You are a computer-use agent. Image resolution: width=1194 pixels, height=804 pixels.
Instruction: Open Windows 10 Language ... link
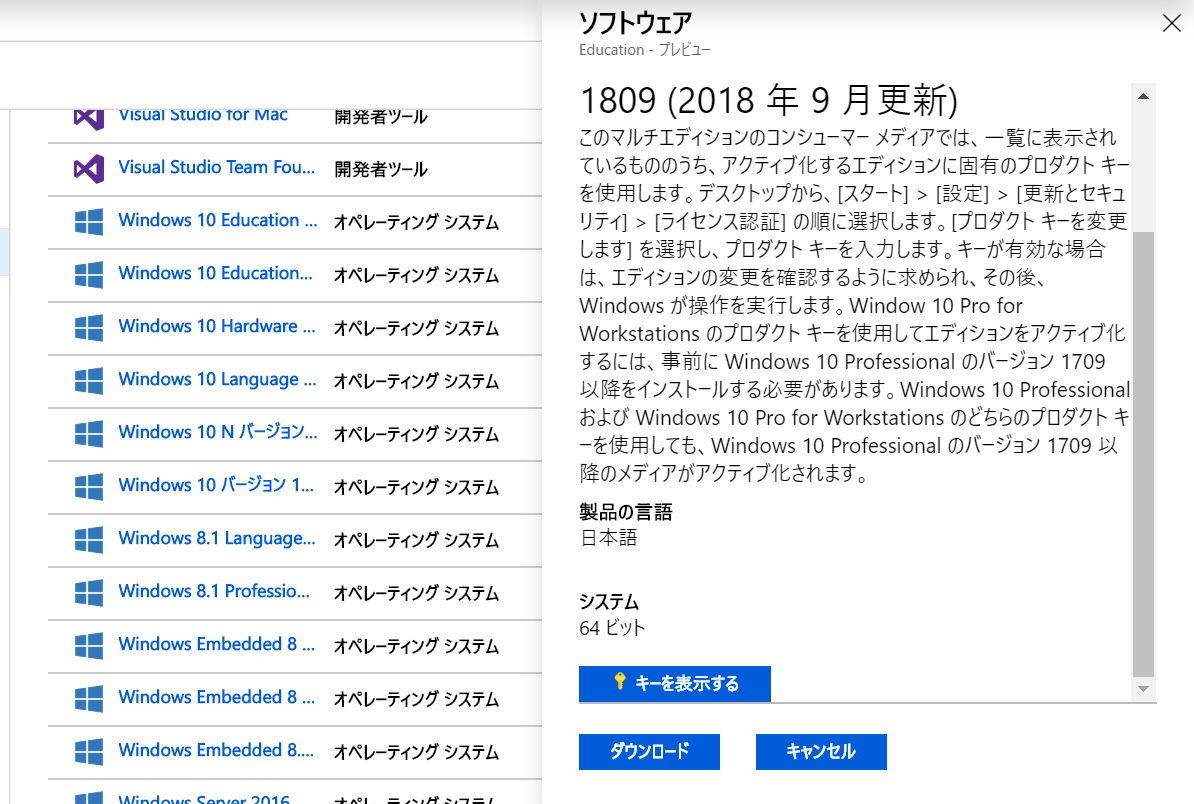click(217, 380)
